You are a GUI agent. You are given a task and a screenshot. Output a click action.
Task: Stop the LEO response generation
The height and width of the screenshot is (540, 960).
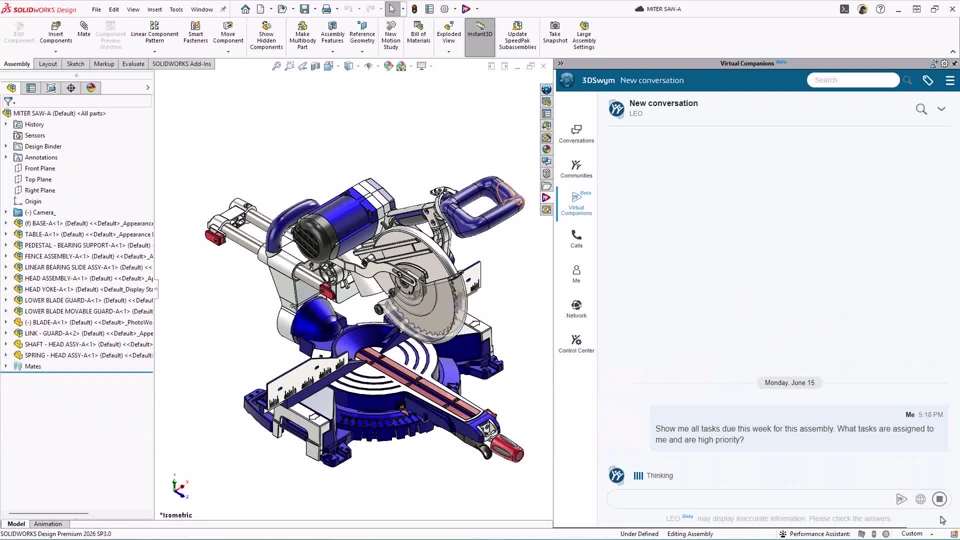[939, 499]
